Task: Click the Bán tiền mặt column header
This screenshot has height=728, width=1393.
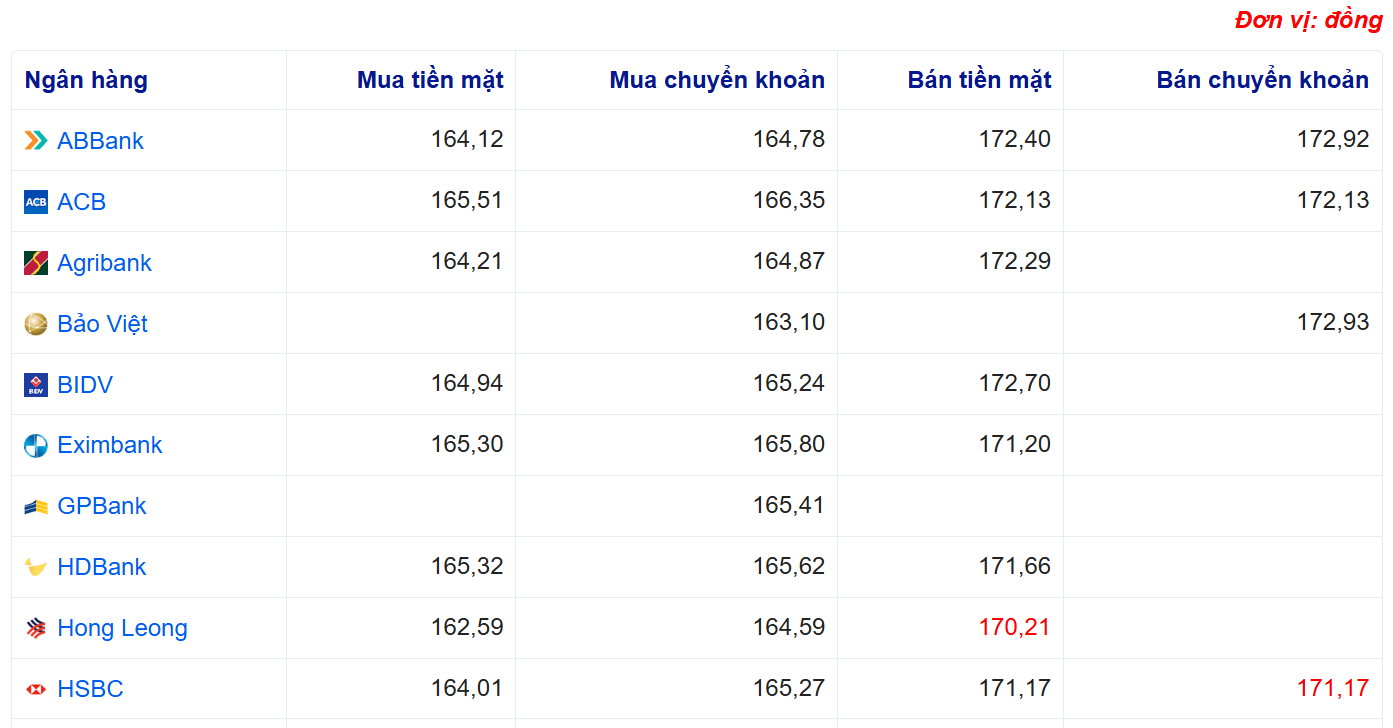Action: point(979,80)
